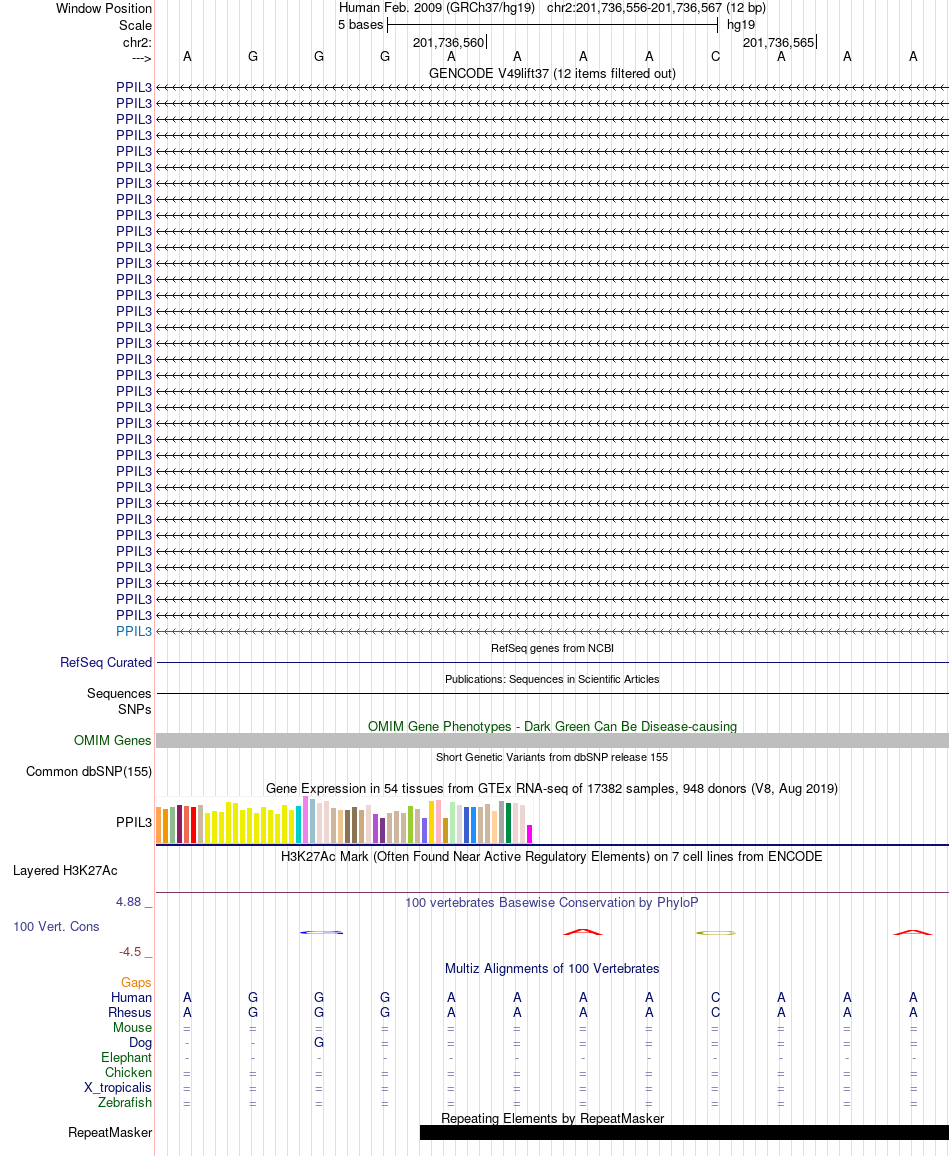
Task: Open the OMIM Gene Phenotypes track title
Action: (552, 726)
